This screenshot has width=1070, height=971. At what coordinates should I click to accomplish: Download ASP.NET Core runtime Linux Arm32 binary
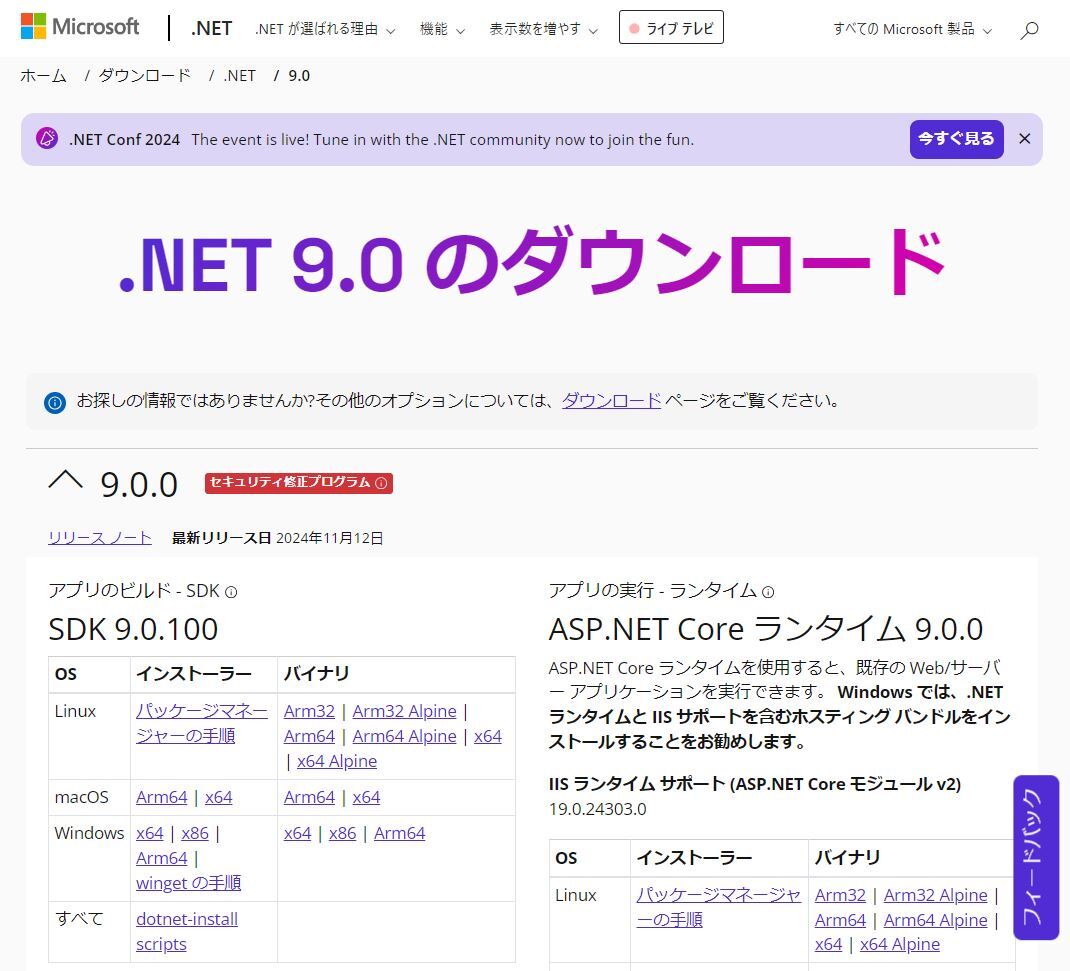pyautogui.click(x=840, y=895)
